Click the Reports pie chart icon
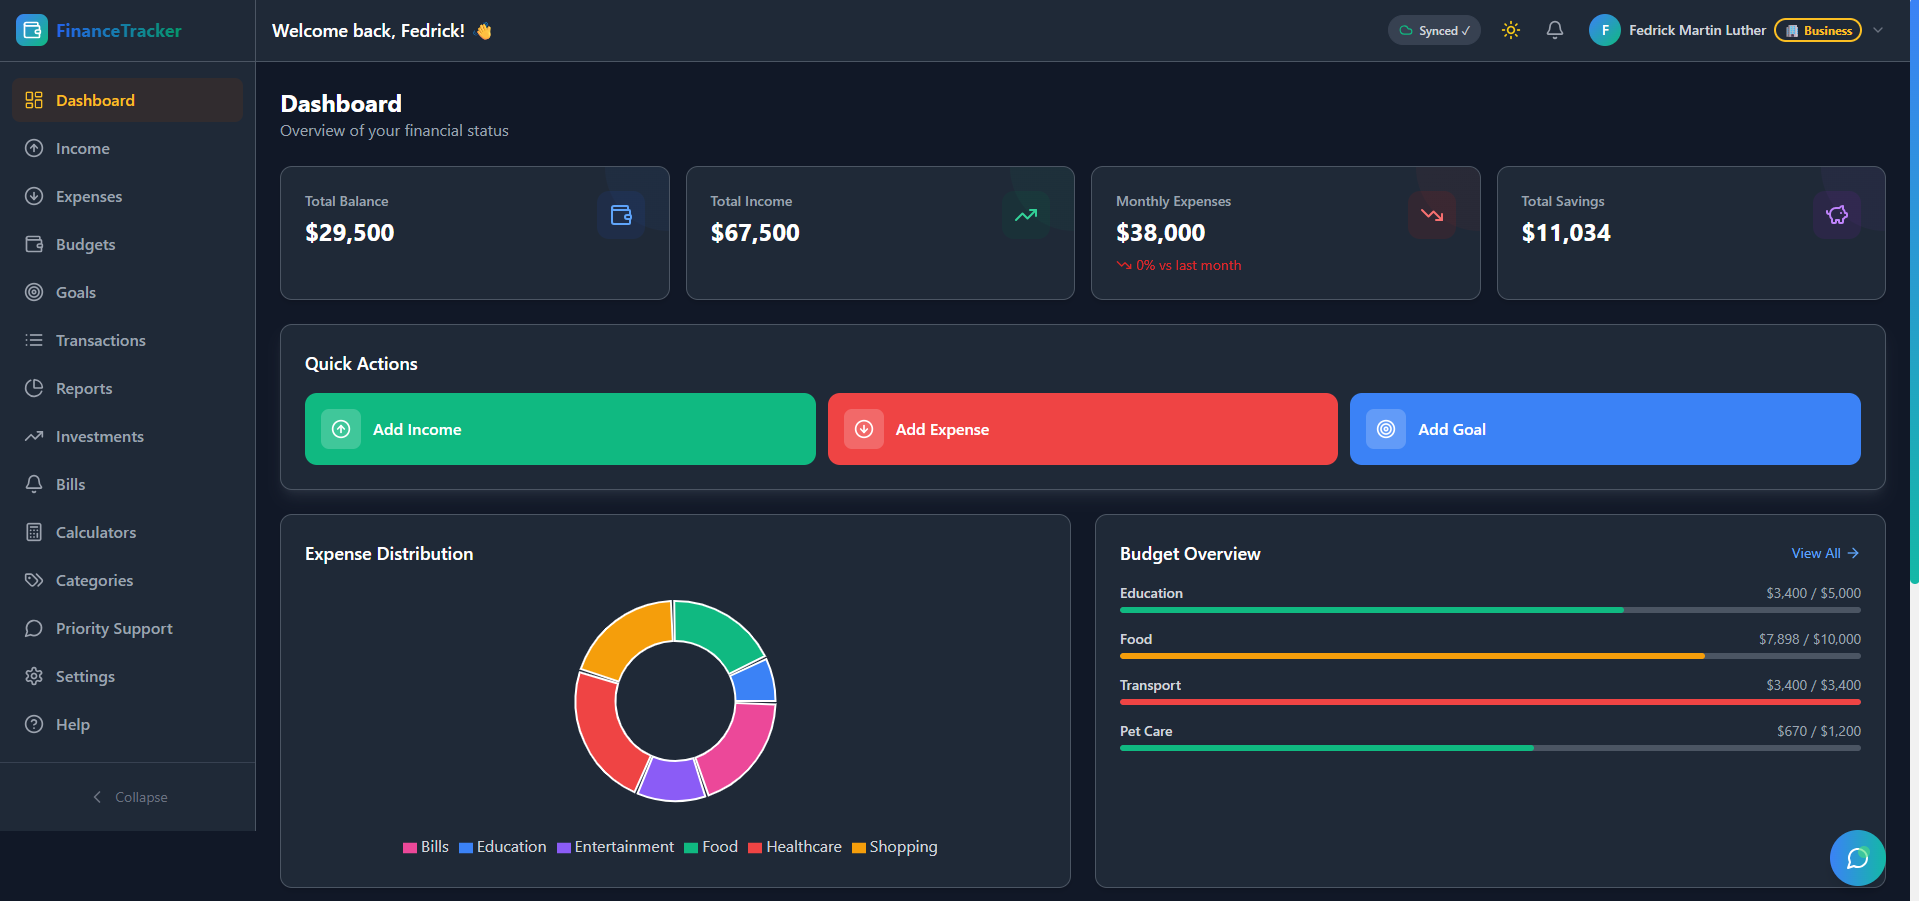The height and width of the screenshot is (901, 1919). pyautogui.click(x=34, y=388)
